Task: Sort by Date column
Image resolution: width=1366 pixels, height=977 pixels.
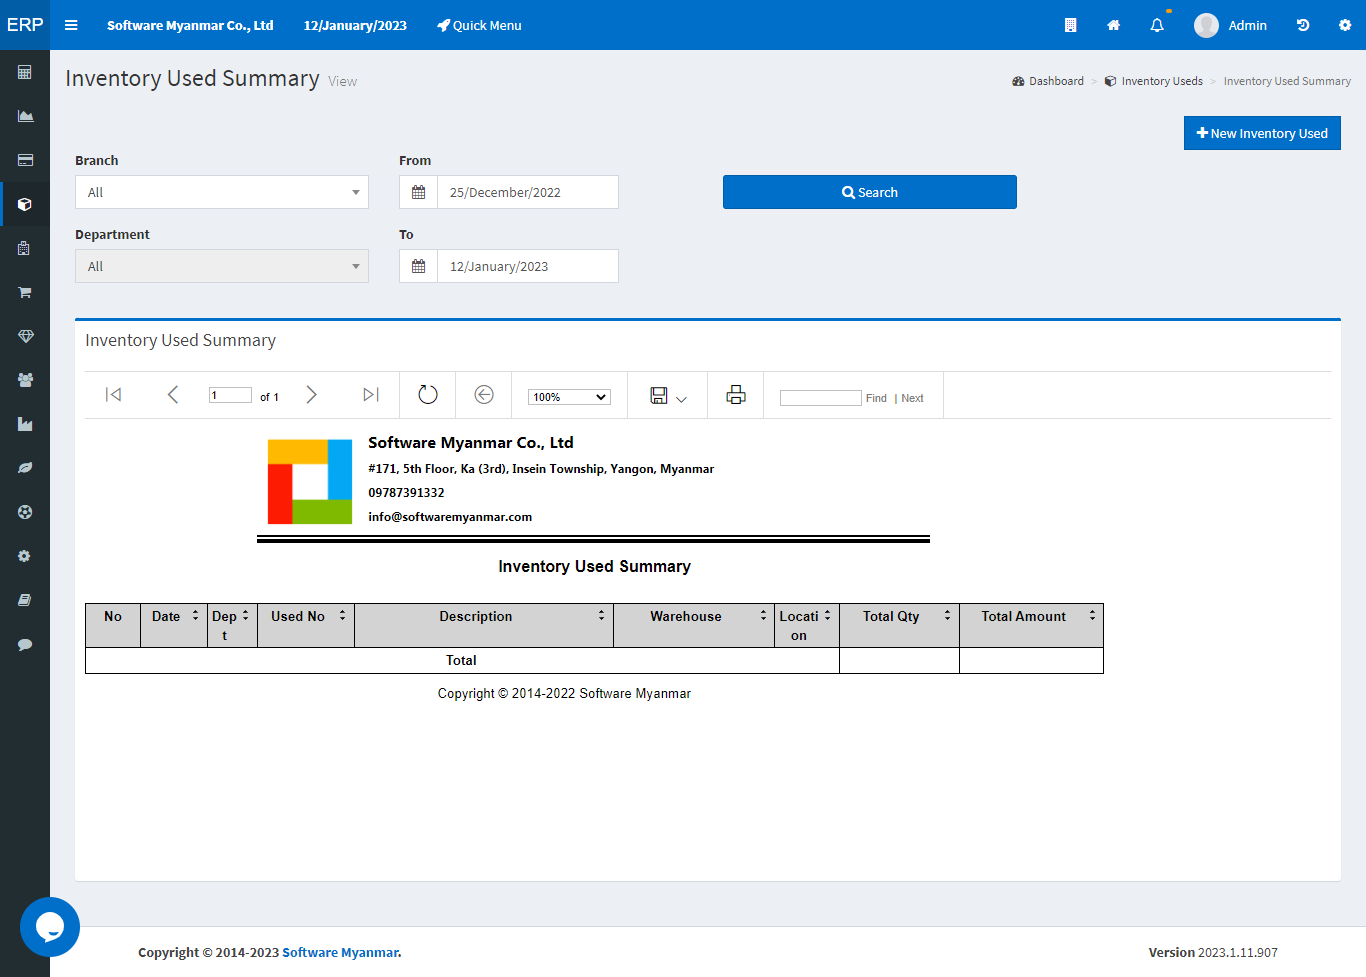Action: 196,616
